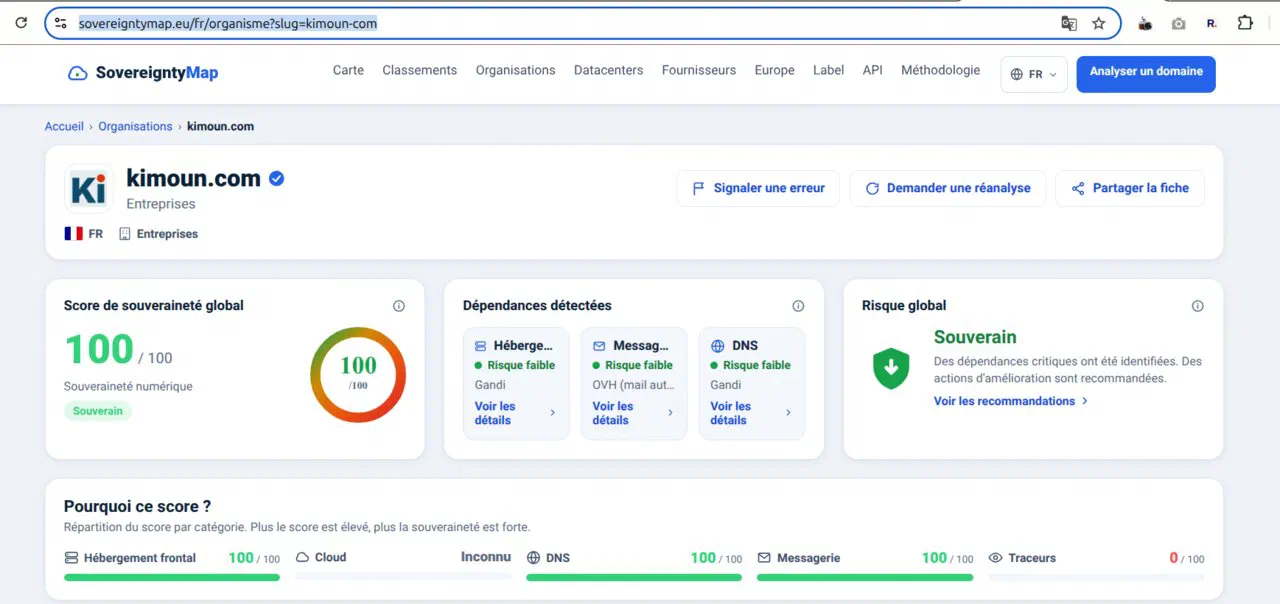Click the DNS globe icon in score breakdown
Screen dimensions: 1280x604
pos(533,558)
